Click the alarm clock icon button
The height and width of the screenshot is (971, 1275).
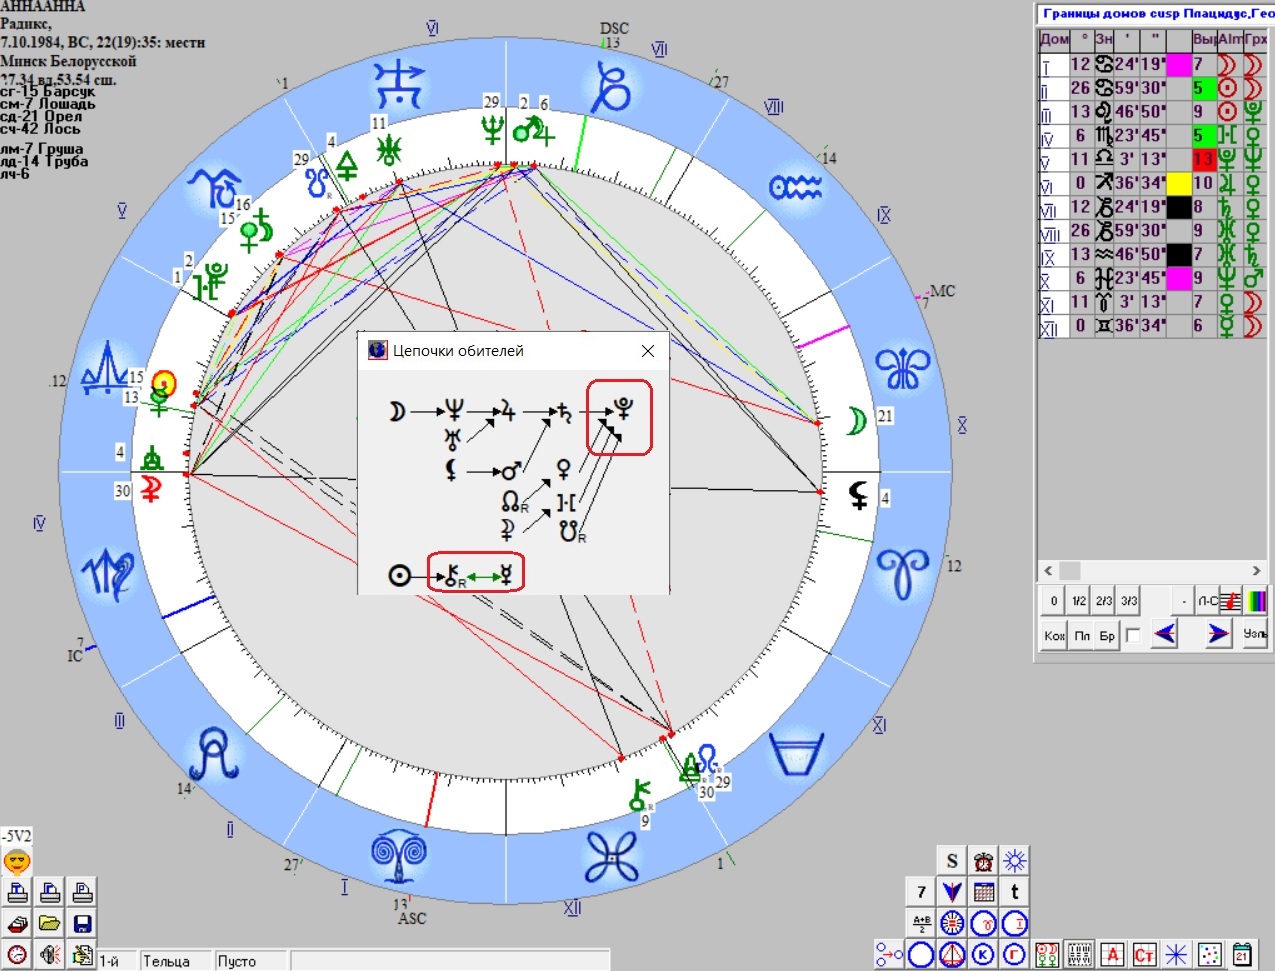coord(984,861)
